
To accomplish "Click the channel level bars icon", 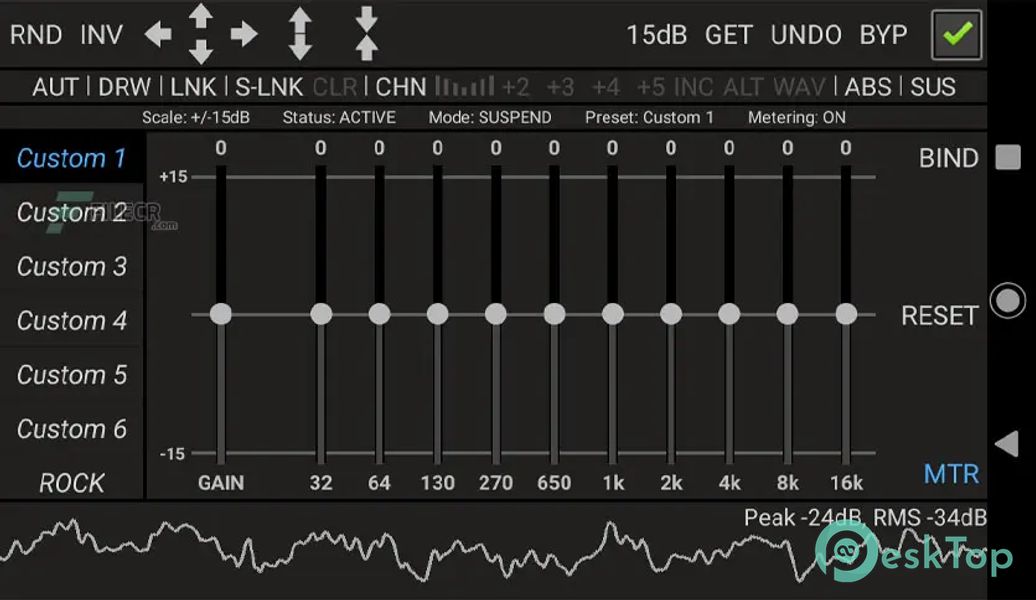I will pos(464,87).
